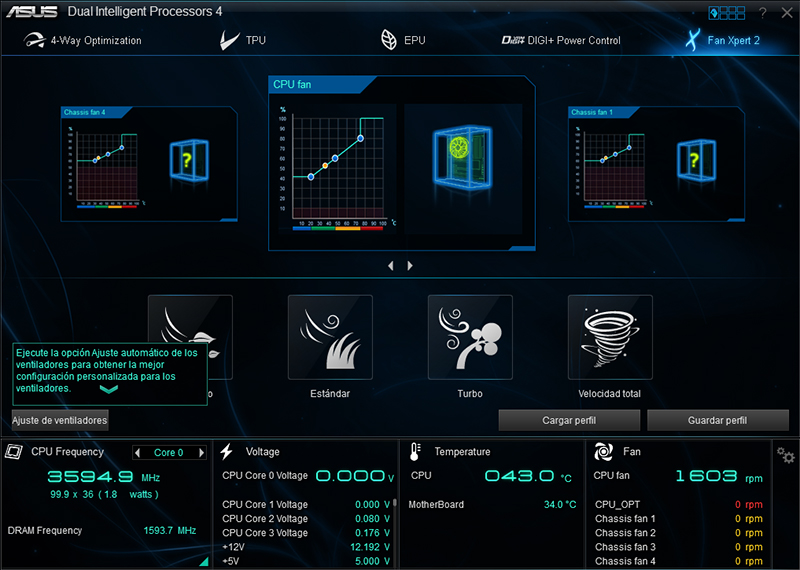800x570 pixels.
Task: Expand CPU Frequency panel corner triangle
Action: click(x=204, y=562)
